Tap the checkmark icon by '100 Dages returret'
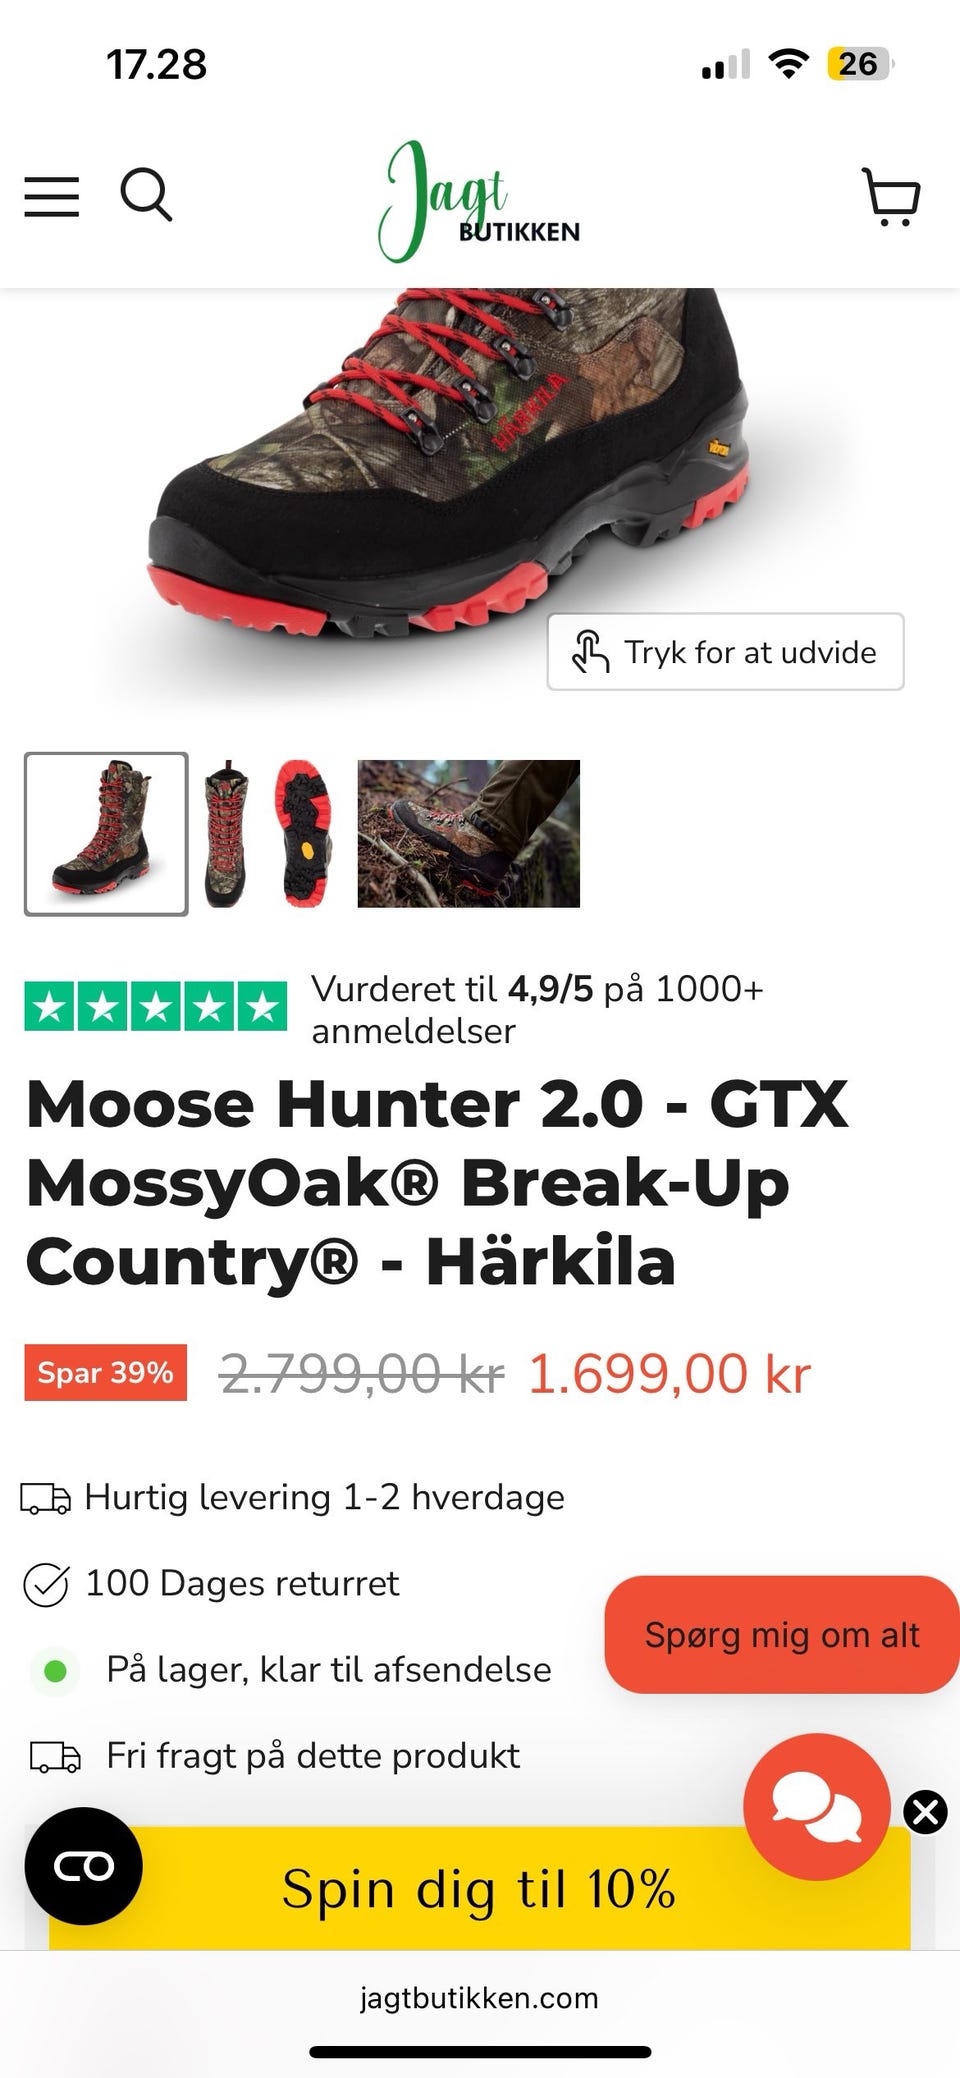Viewport: 960px width, 2078px height. (x=46, y=1584)
